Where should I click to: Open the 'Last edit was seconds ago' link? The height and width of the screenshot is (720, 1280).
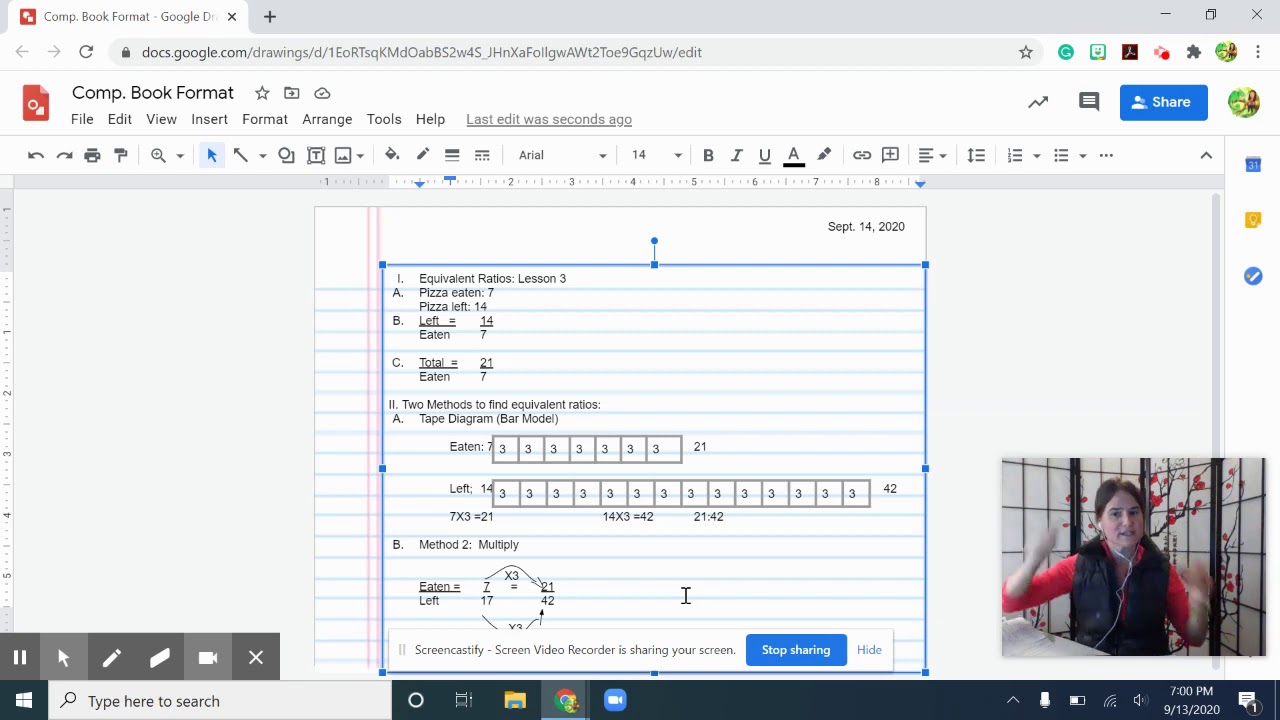549,119
